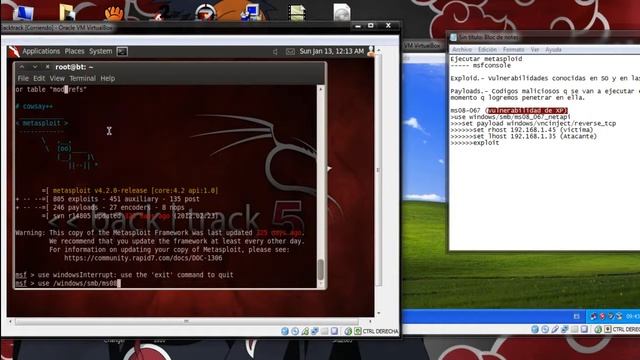Open the Terminal menu in terminal window
640x360 pixels.
click(x=82, y=78)
